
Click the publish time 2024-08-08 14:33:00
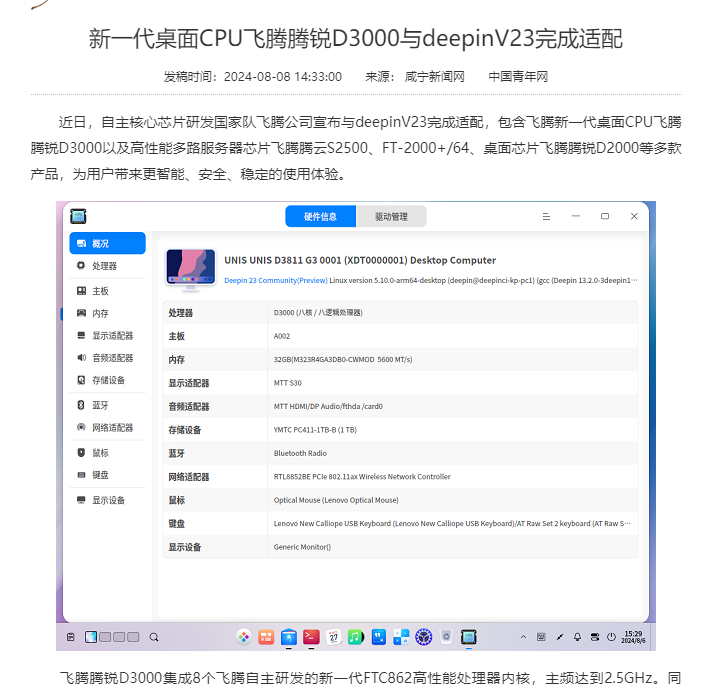pos(282,77)
